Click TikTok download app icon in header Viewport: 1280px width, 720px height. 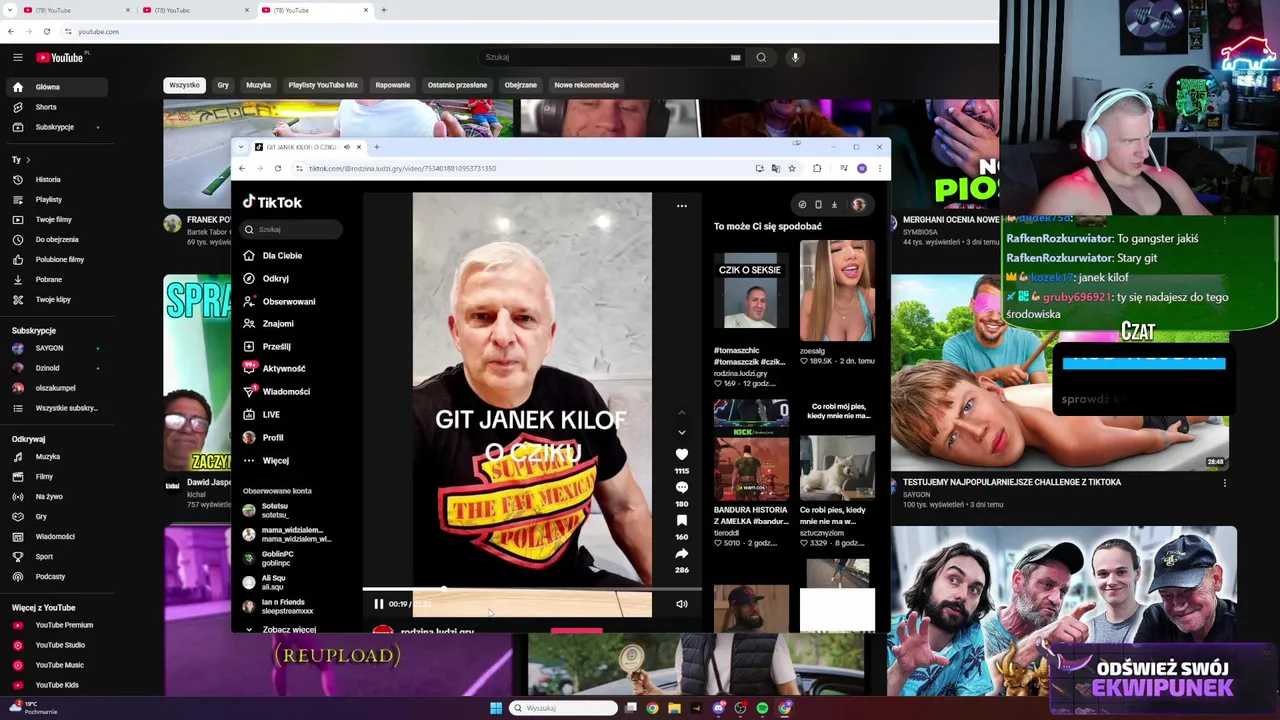tap(834, 205)
